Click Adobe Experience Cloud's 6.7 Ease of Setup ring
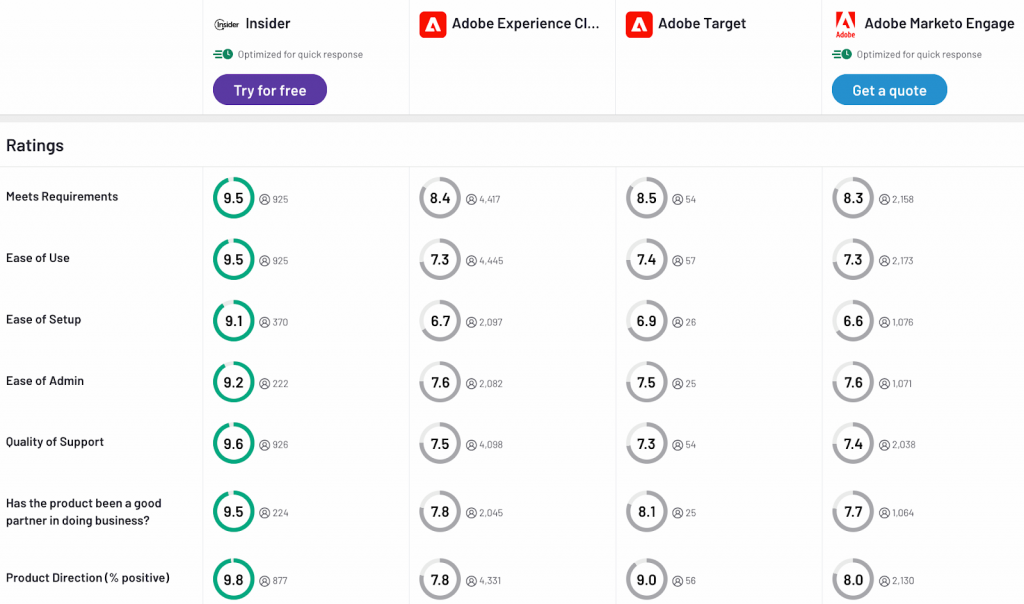Screen dimensions: 1024x604 click(440, 321)
